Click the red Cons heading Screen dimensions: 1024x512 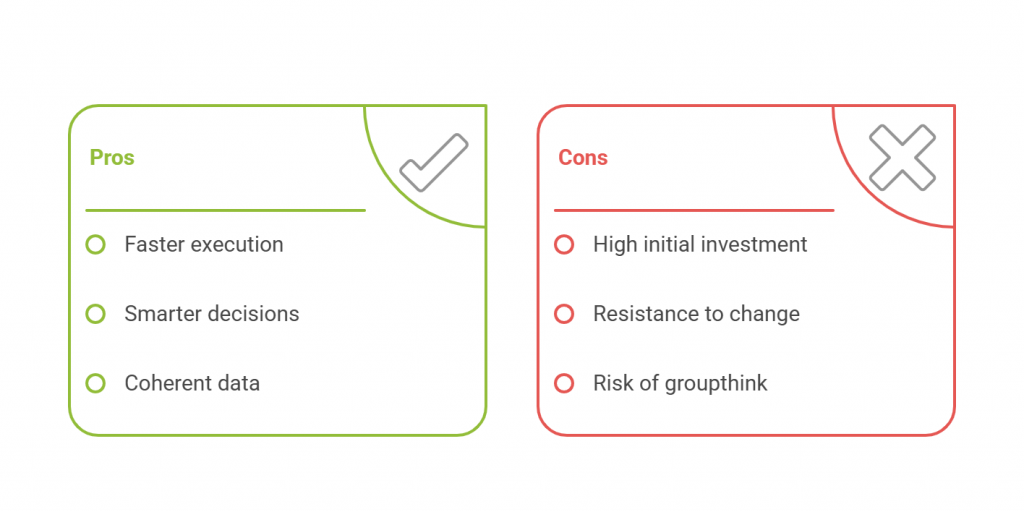click(x=583, y=158)
